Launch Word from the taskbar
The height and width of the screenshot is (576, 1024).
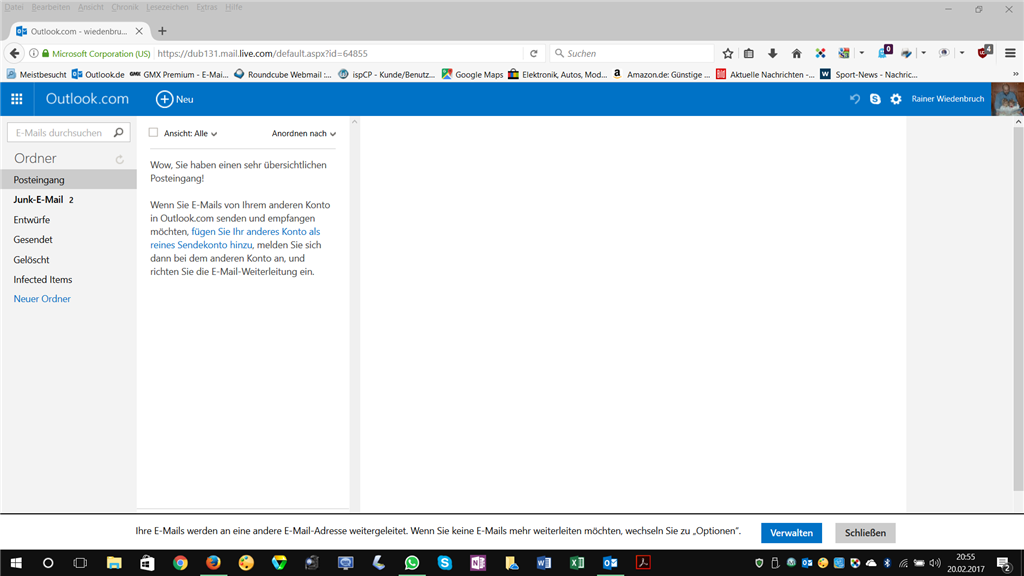(544, 563)
